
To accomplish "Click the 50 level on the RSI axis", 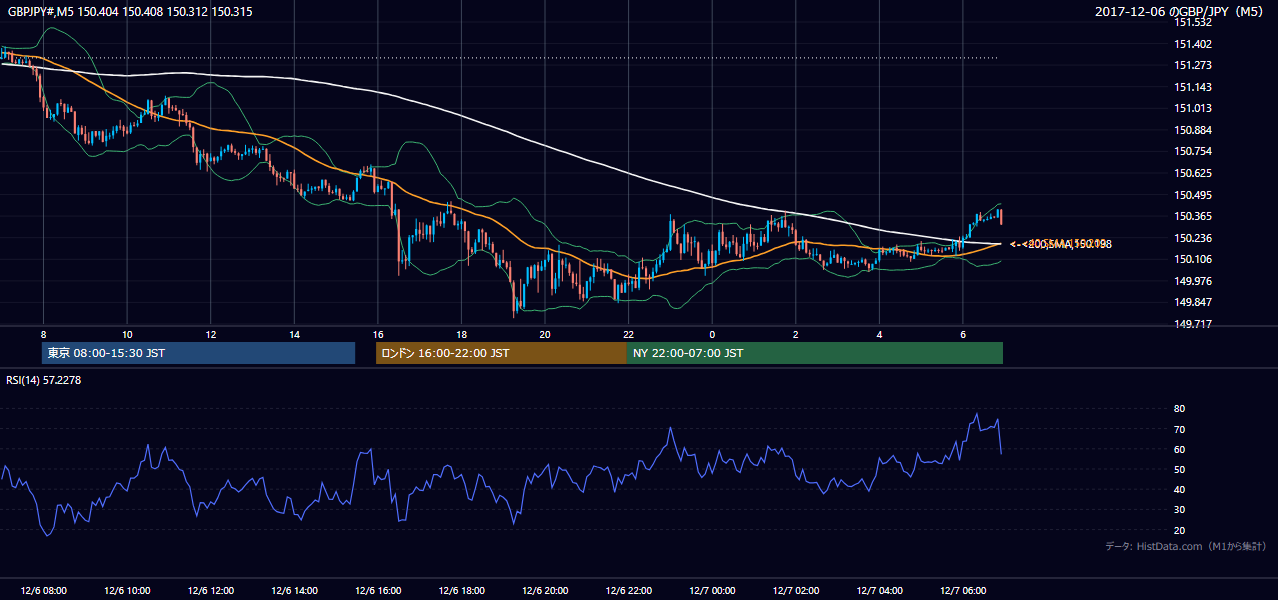I will point(1180,470).
